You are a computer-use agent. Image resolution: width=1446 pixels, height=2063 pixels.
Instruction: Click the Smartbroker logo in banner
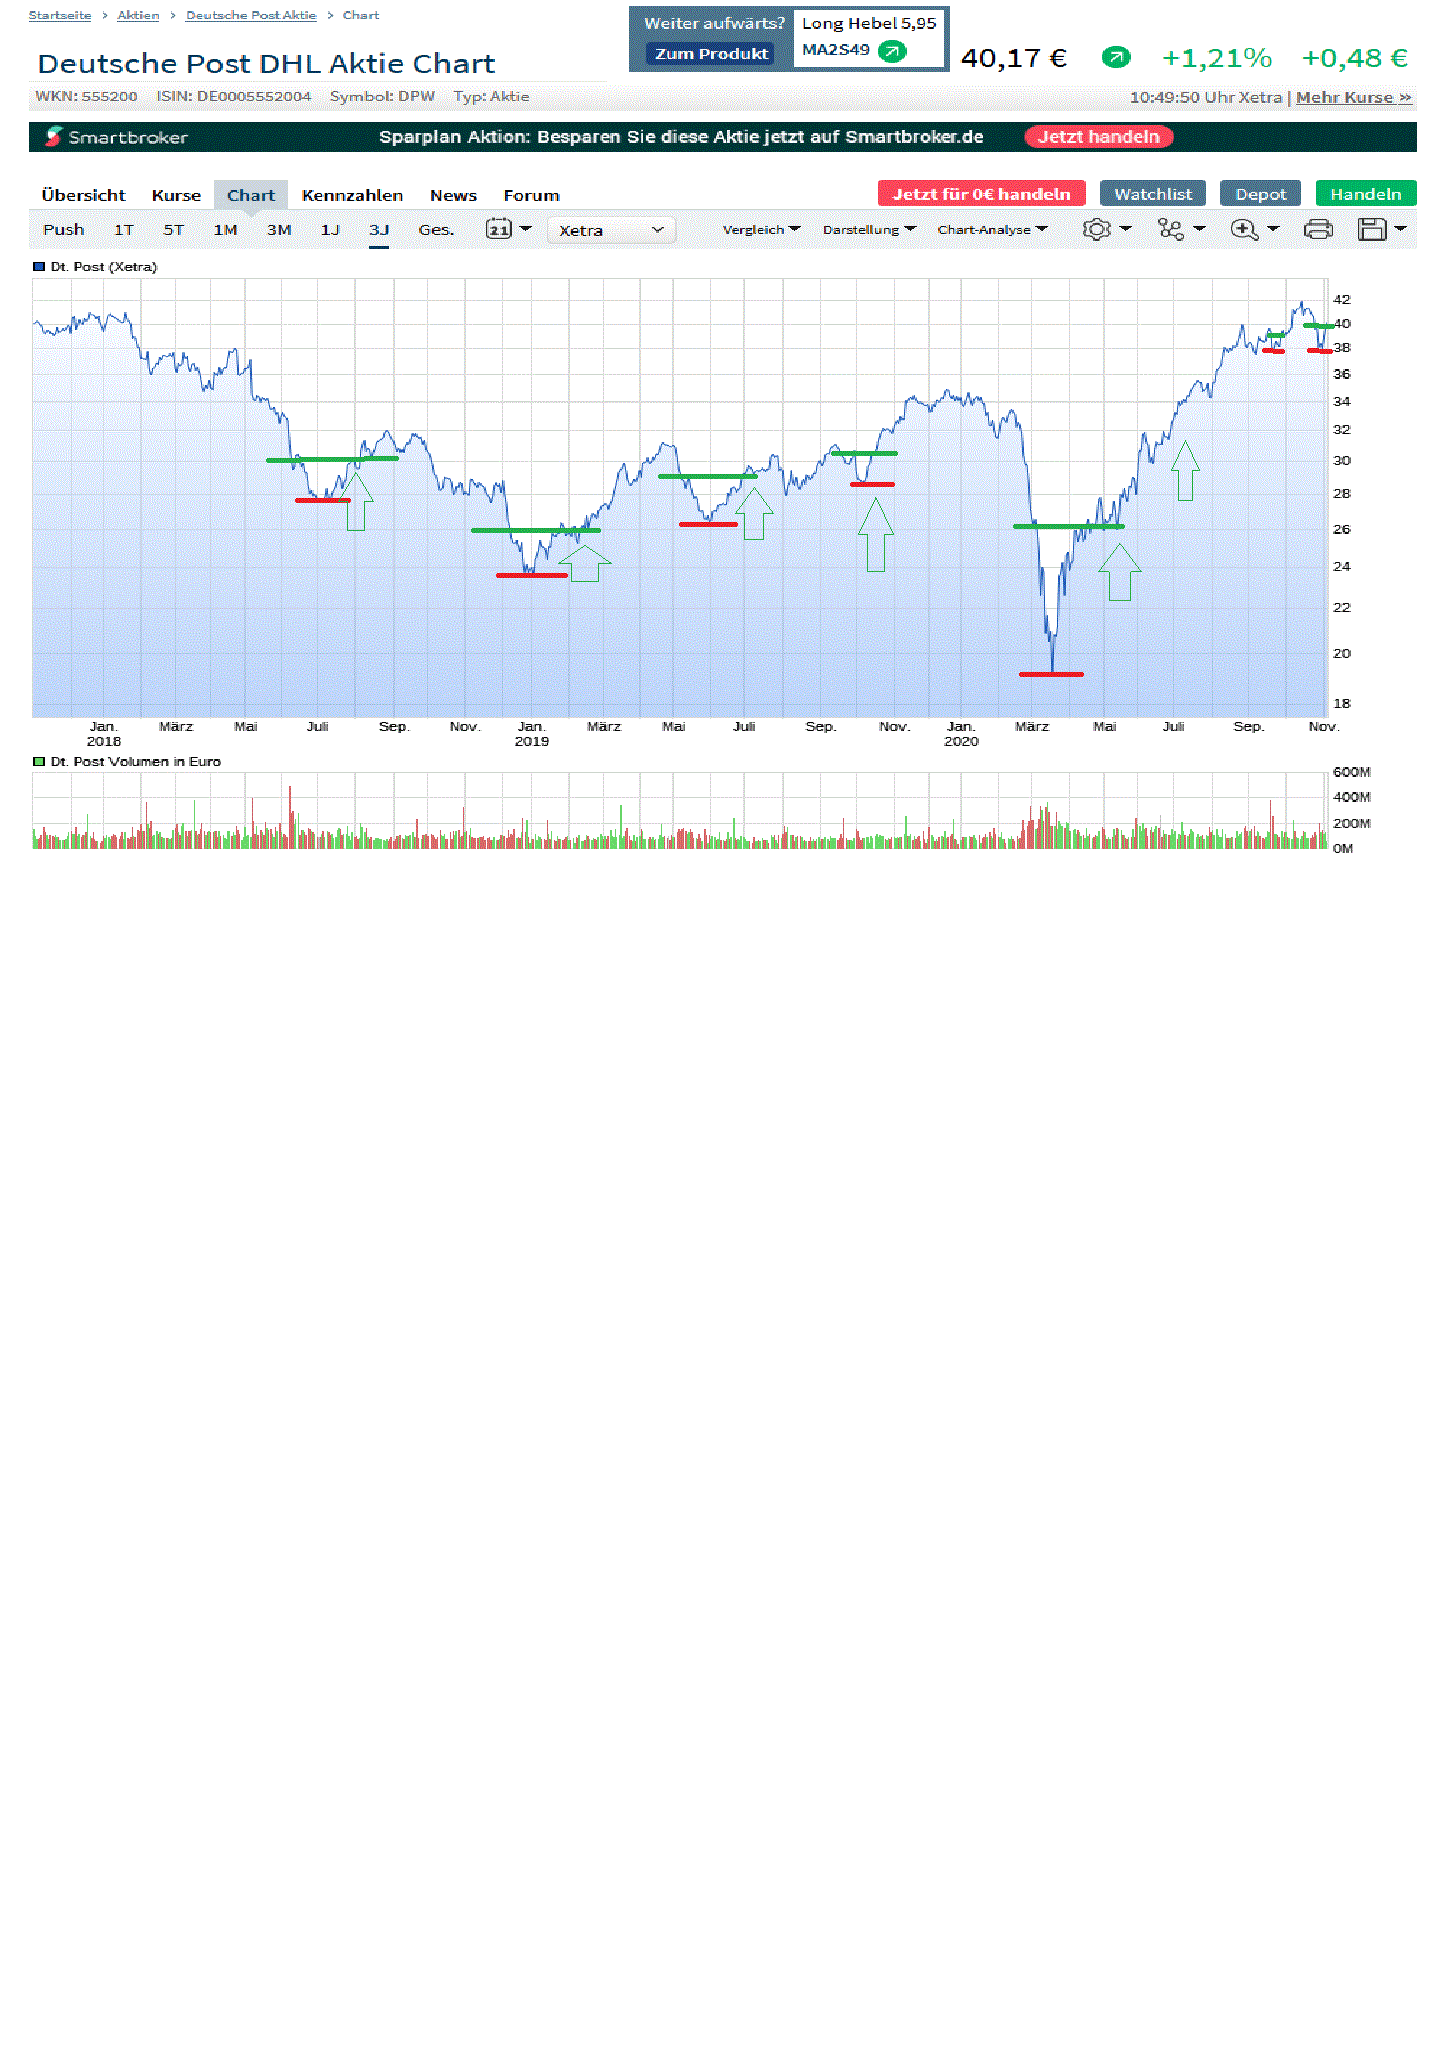click(x=116, y=137)
